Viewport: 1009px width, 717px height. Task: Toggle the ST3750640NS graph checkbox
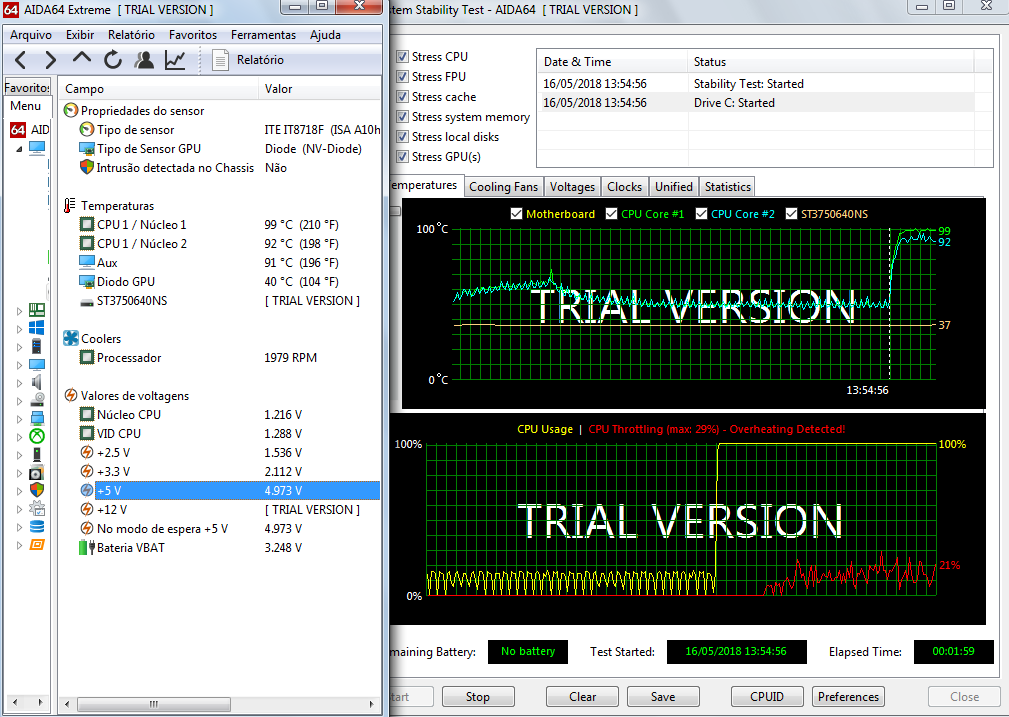pyautogui.click(x=791, y=214)
